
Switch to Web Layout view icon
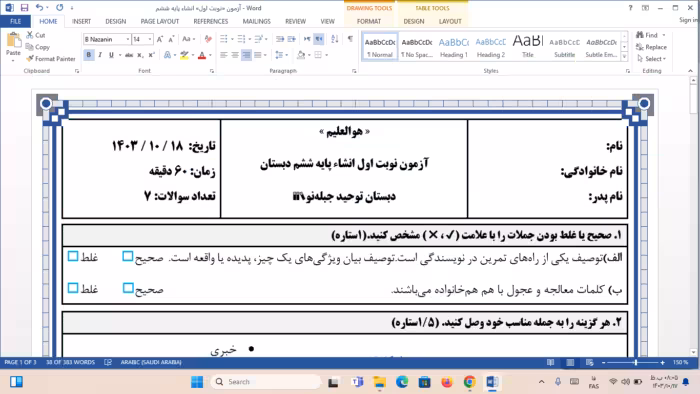tap(590, 362)
